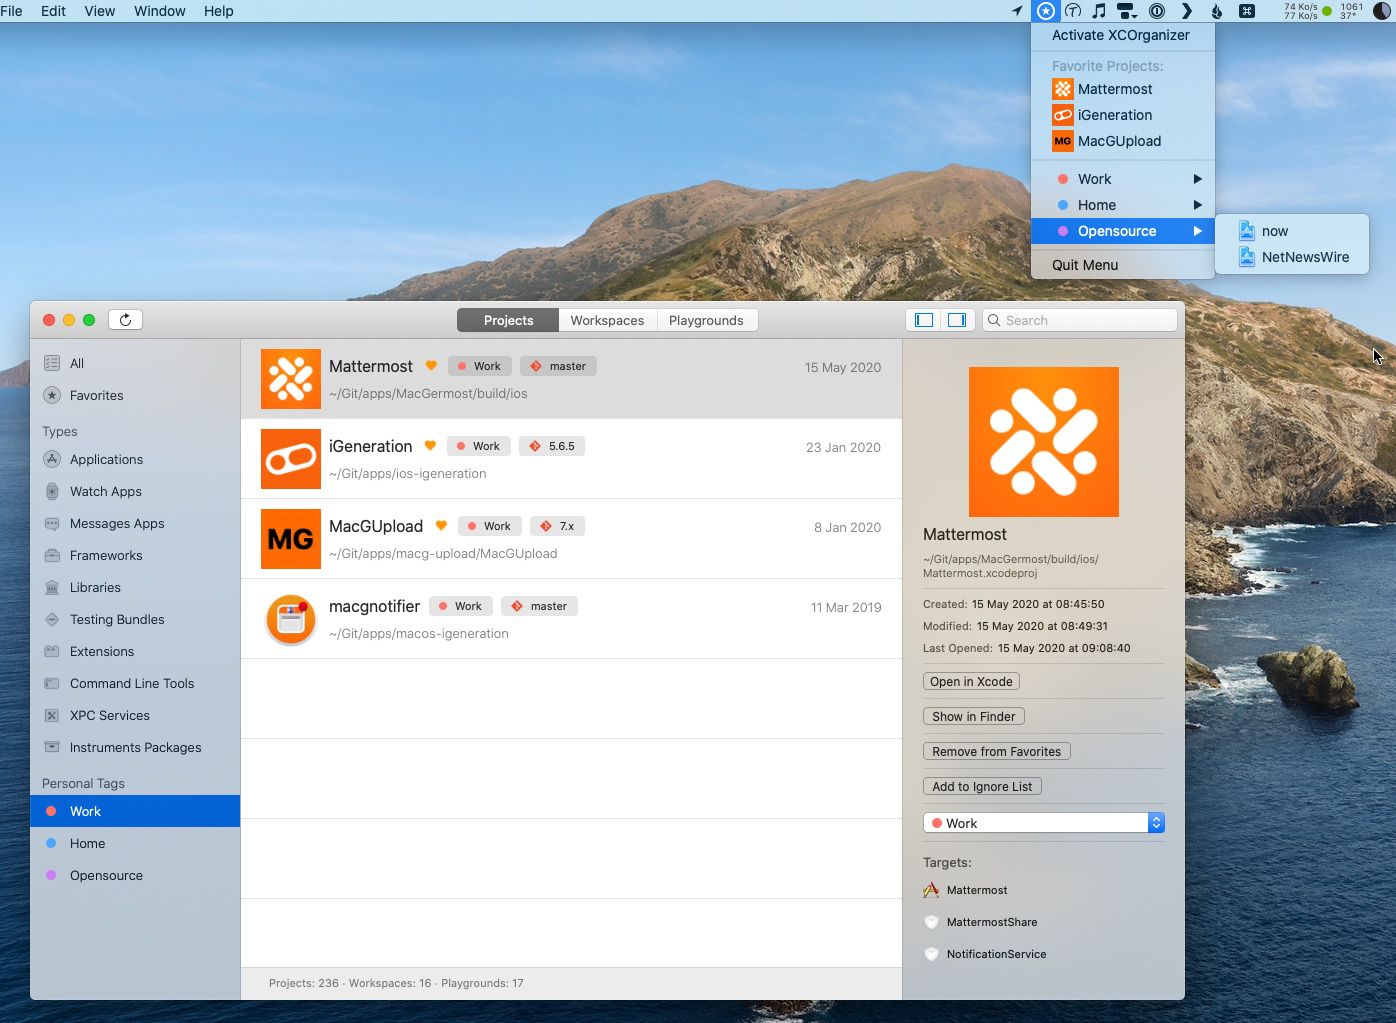1396x1023 pixels.
Task: Expand the Opensource submenu arrow
Action: coord(1197,231)
